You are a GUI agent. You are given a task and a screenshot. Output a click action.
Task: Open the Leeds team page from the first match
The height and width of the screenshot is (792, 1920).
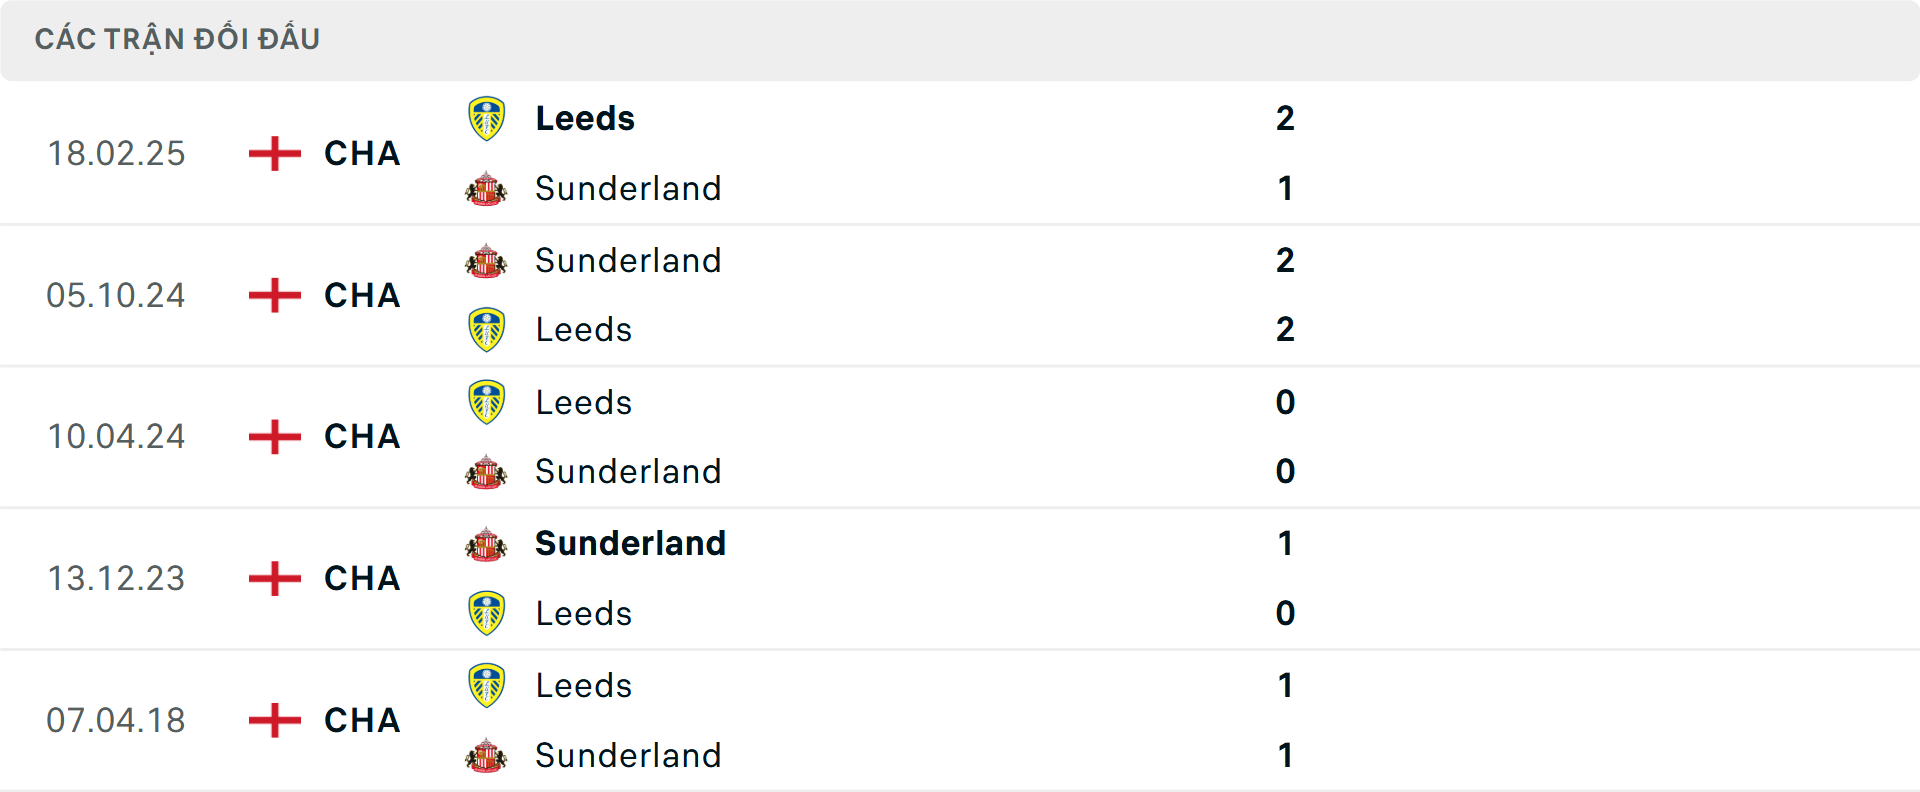(584, 117)
